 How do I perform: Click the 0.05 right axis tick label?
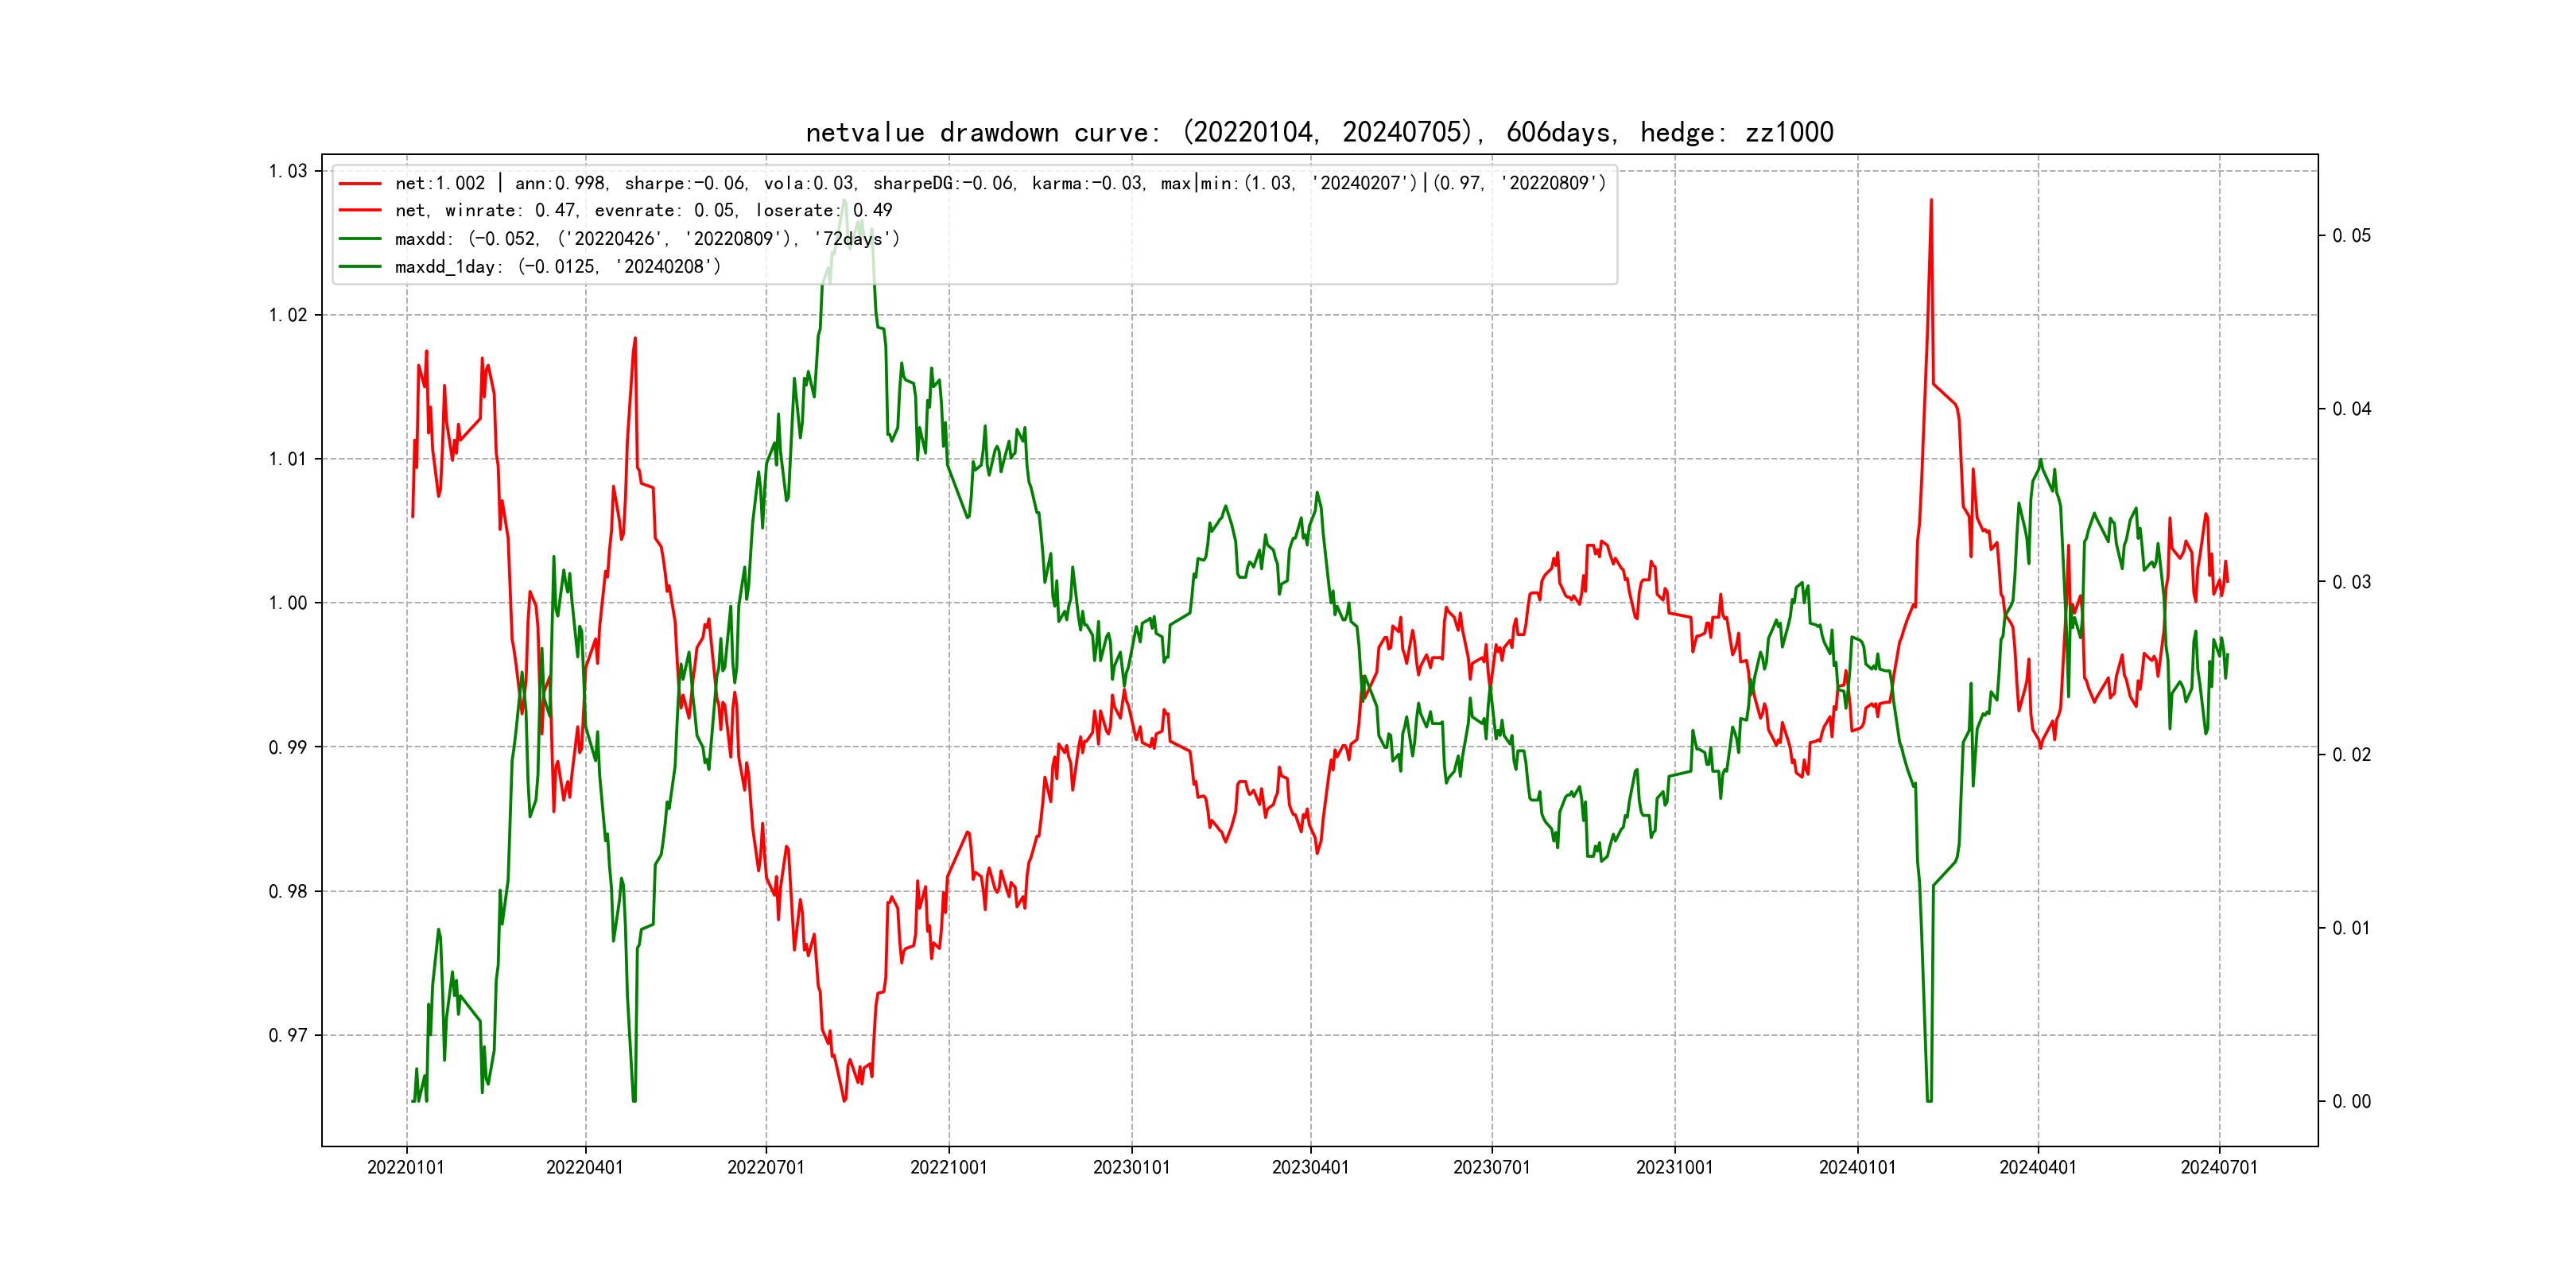2351,236
